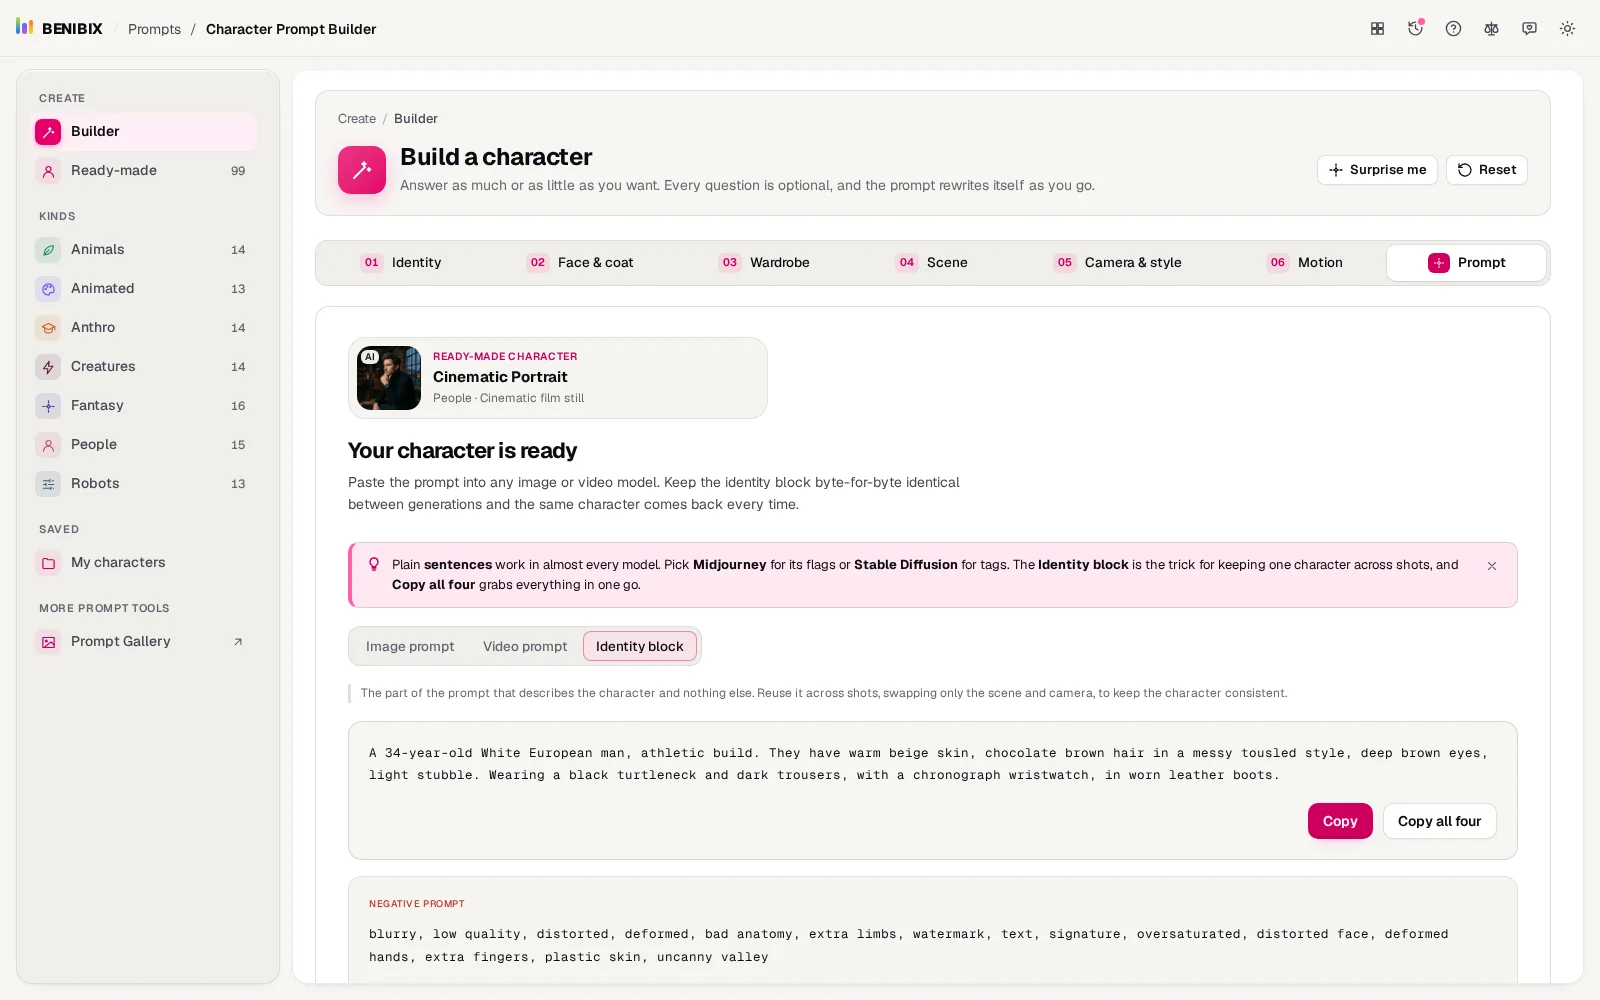Click the Prompt Gallery image icon

click(x=48, y=642)
